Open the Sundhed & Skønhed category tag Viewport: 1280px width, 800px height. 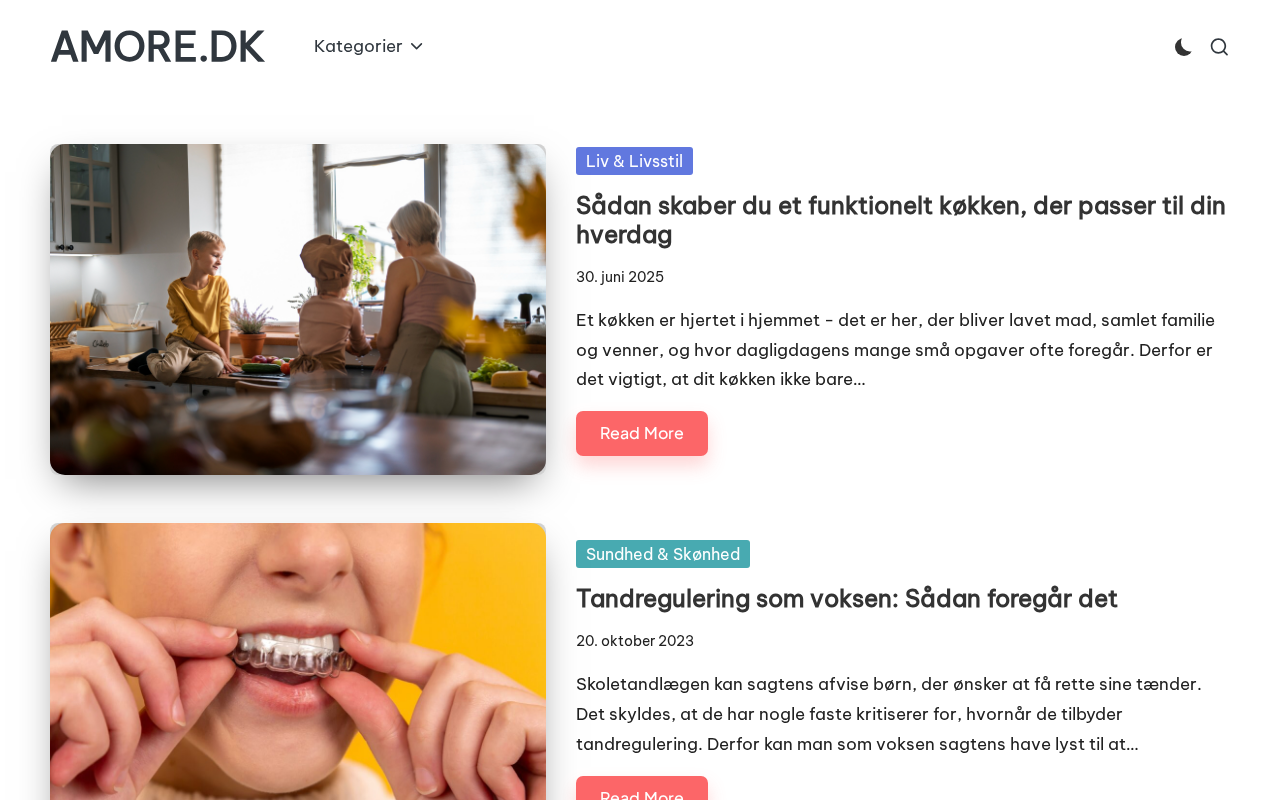663,554
